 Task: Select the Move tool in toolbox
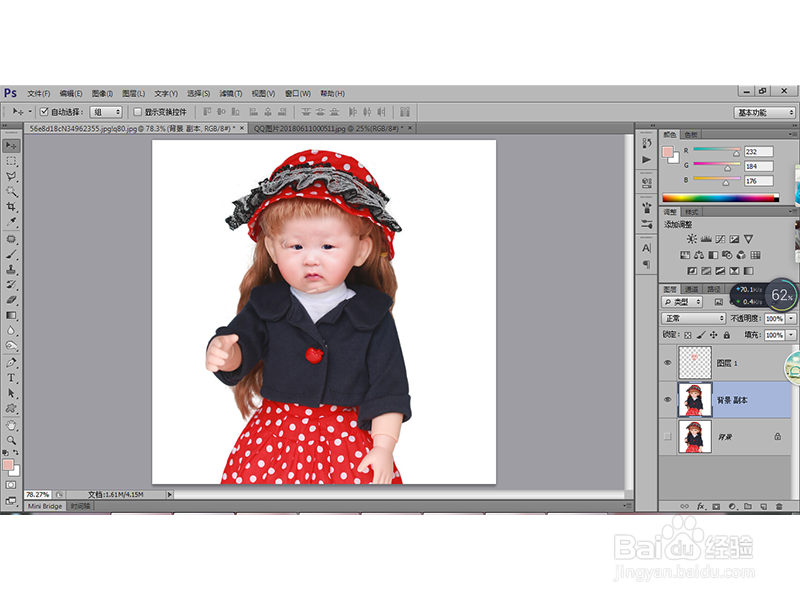(x=11, y=146)
